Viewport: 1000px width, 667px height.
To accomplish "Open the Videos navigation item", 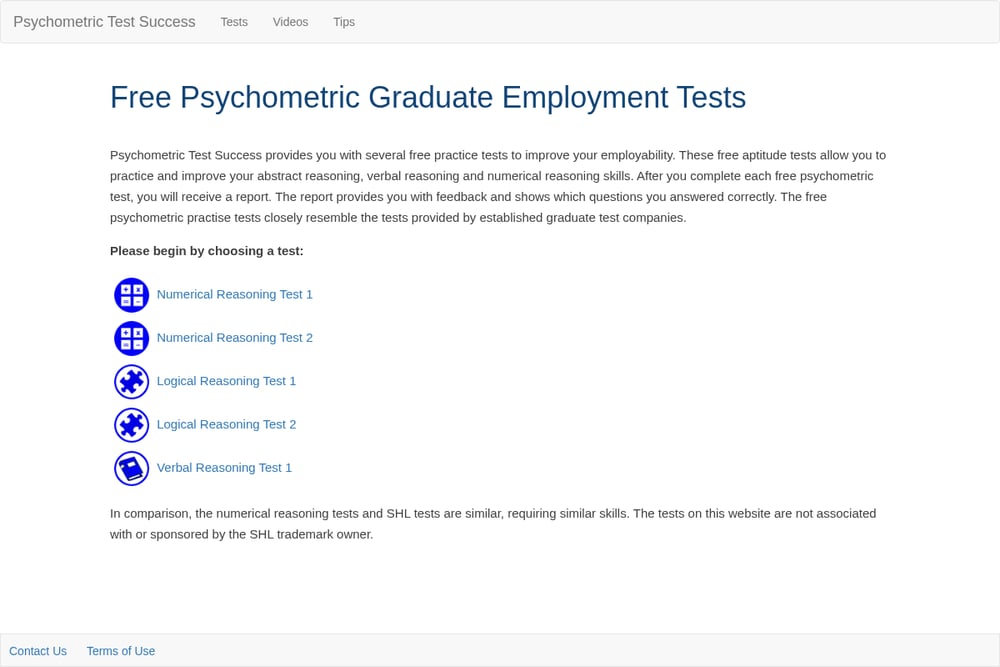I will tap(290, 22).
